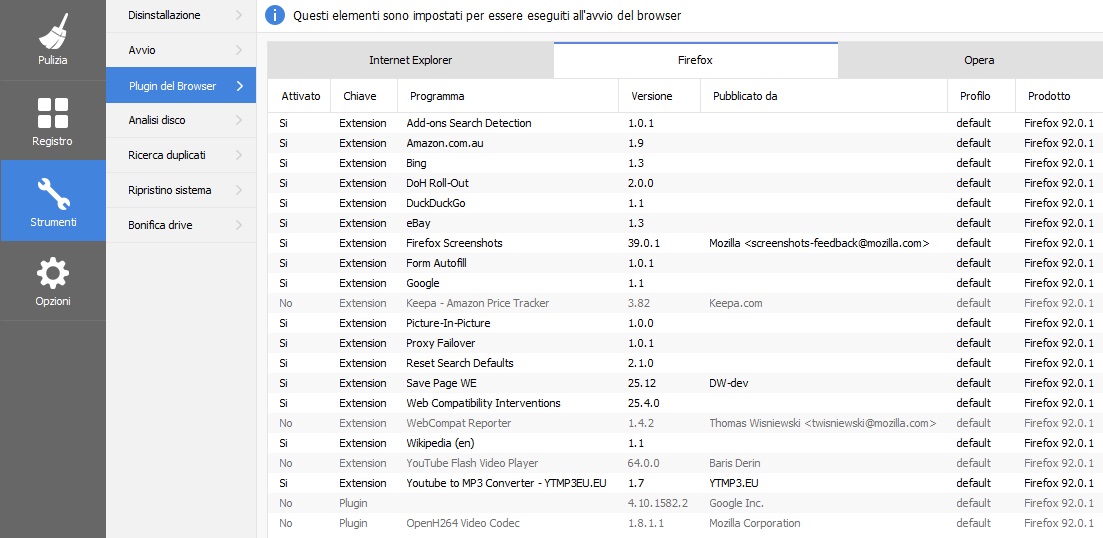Image resolution: width=1103 pixels, height=538 pixels.
Task: Open the Analisi disco menu item
Action: coord(181,120)
